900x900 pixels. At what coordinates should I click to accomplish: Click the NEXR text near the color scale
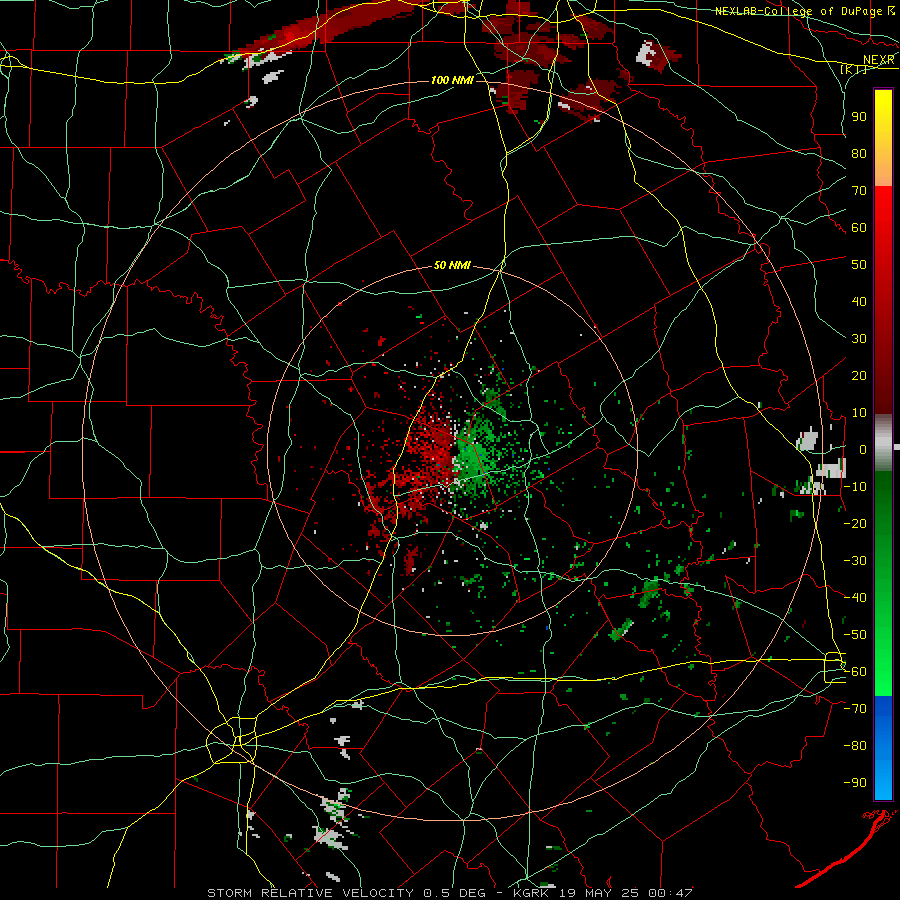tap(878, 60)
